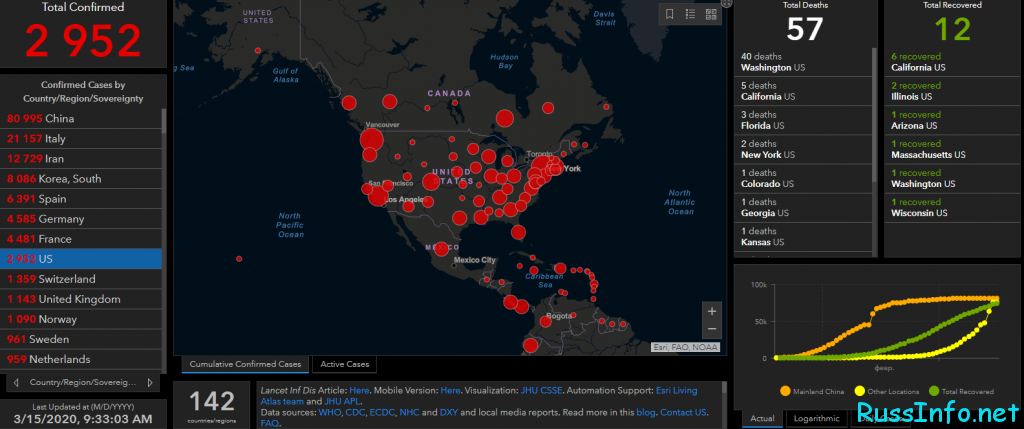Click the deaths list scrollbar

coord(875,114)
